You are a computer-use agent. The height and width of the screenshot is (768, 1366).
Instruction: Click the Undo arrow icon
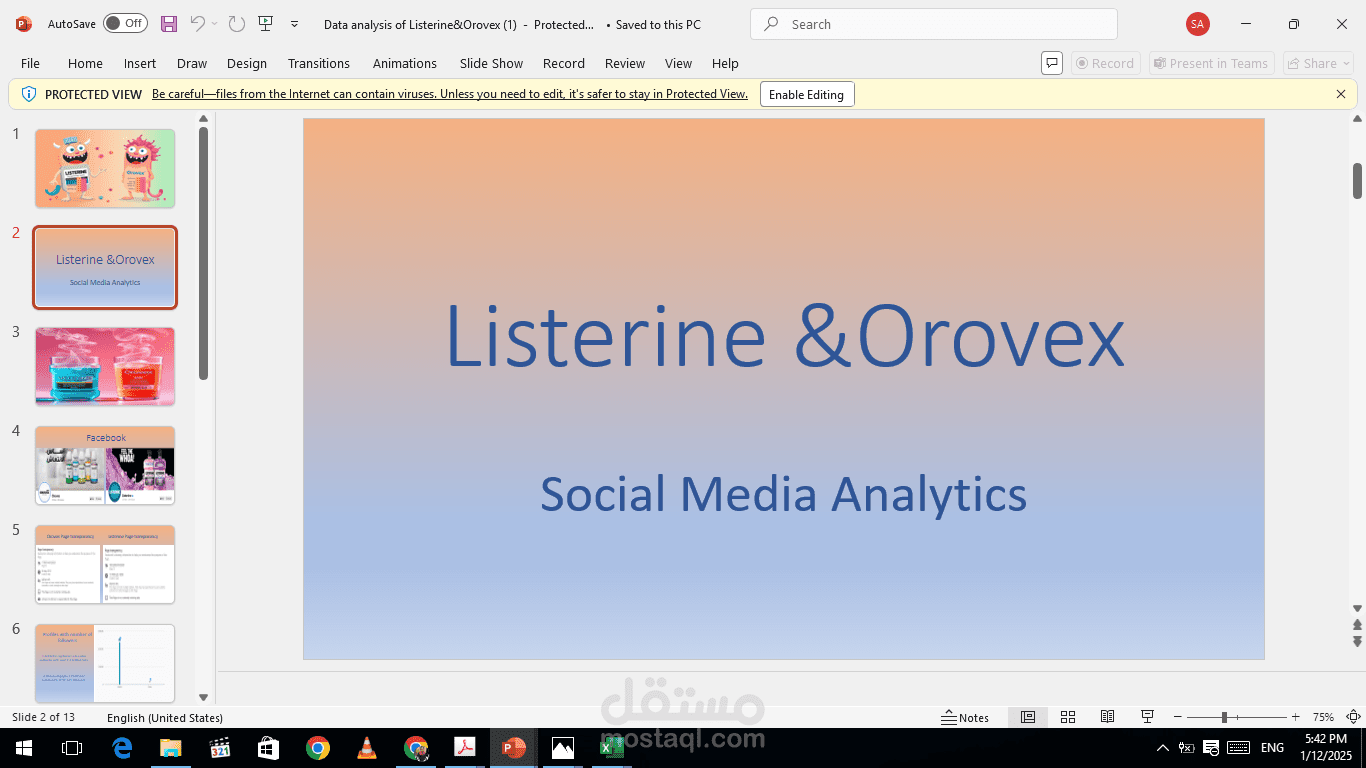(197, 23)
